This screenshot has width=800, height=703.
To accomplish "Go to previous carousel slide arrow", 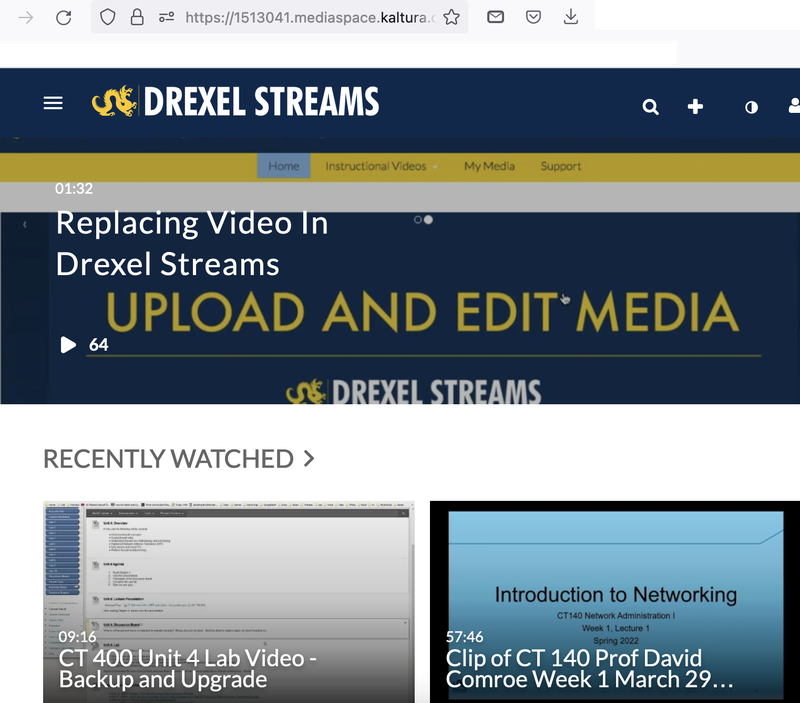I will pos(24,224).
